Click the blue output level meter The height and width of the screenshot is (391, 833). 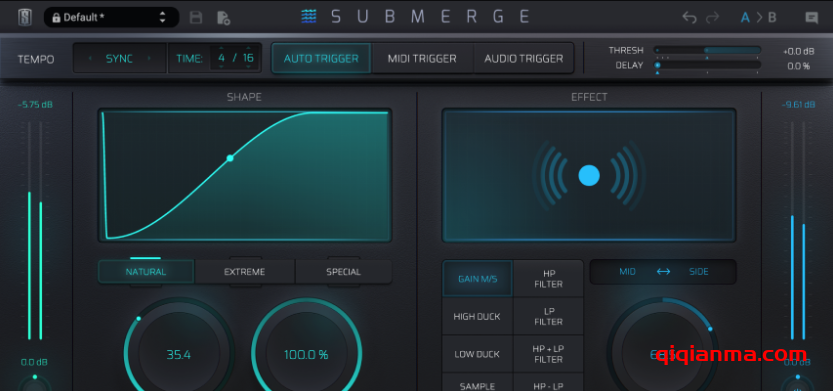pos(798,231)
